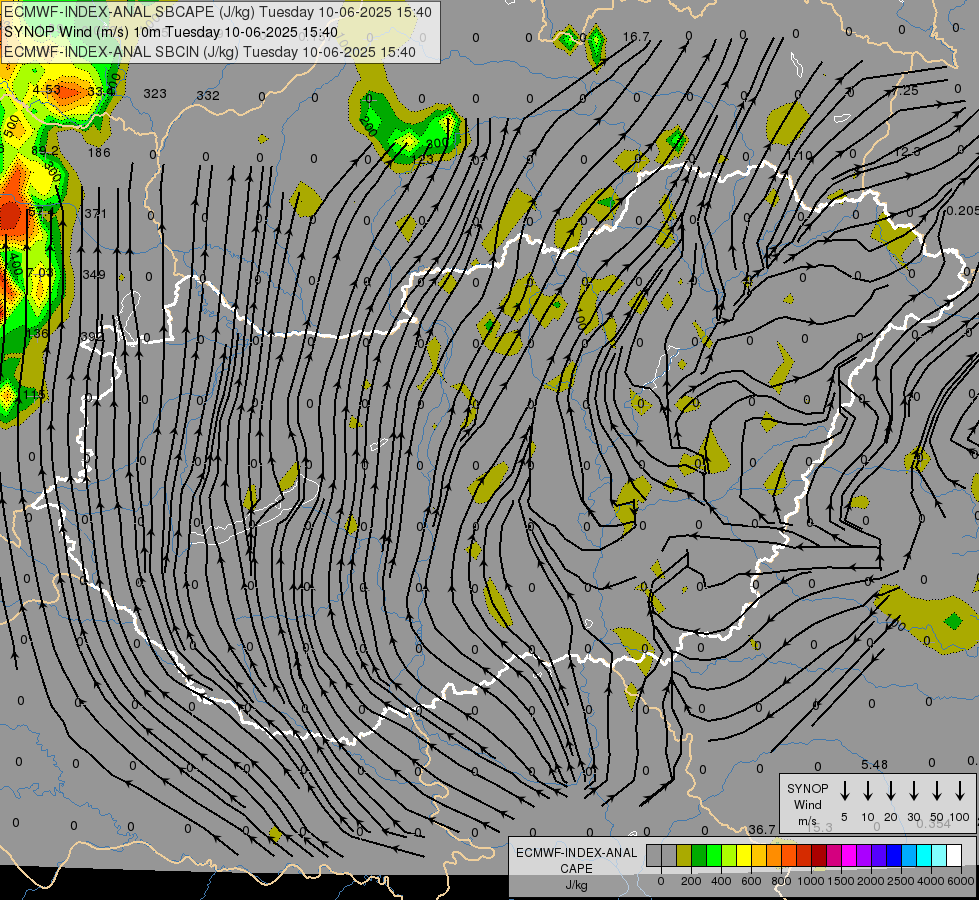This screenshot has height=900, width=979.
Task: Click the '332' value on the map
Action: pos(208,95)
